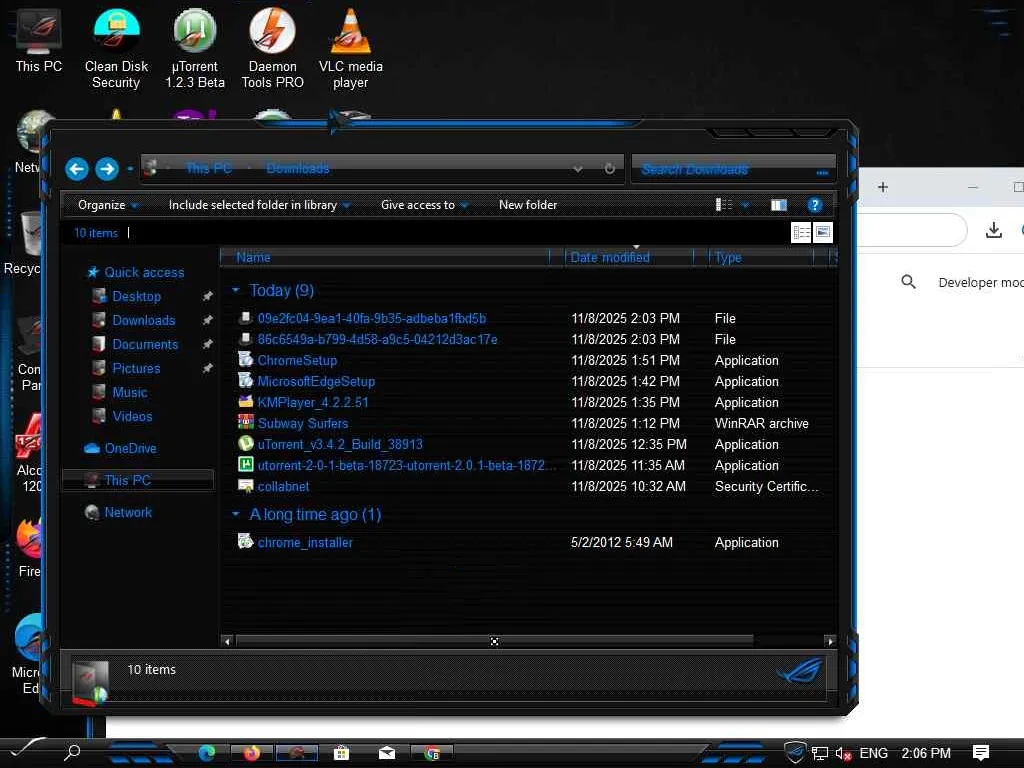The image size is (1024, 768).
Task: Open OneDrive in the navigation pane
Action: point(130,449)
